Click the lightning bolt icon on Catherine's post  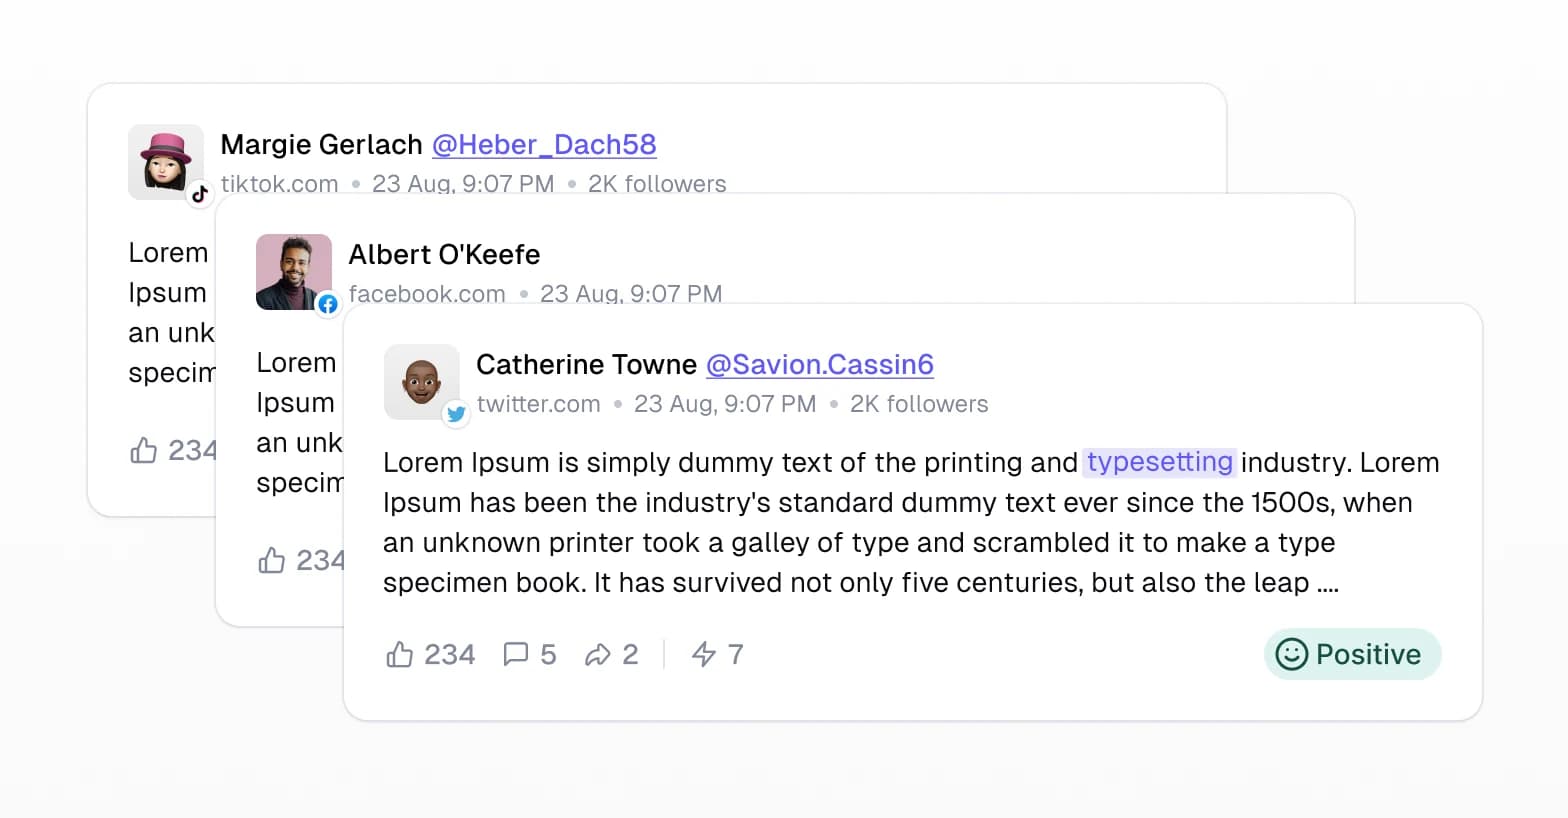(x=704, y=655)
